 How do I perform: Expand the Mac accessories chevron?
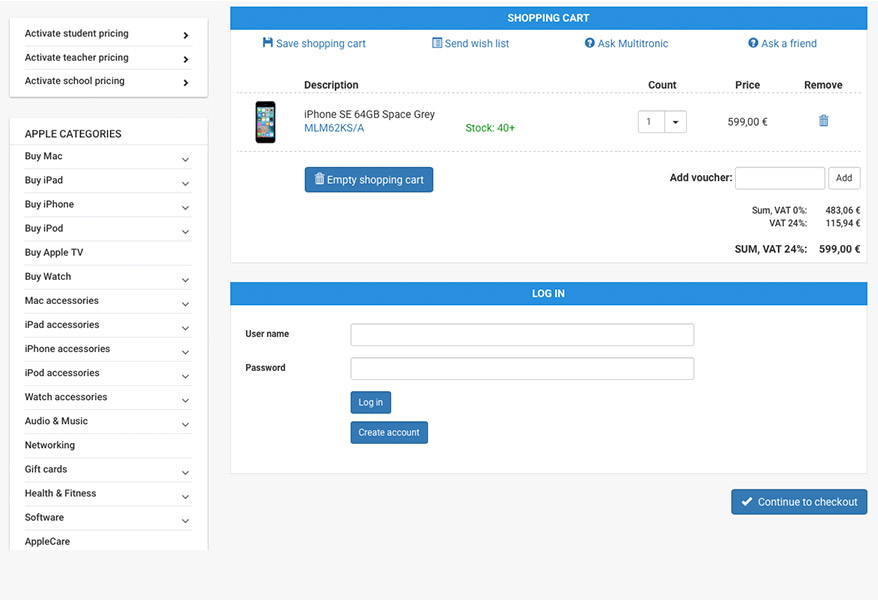[185, 304]
